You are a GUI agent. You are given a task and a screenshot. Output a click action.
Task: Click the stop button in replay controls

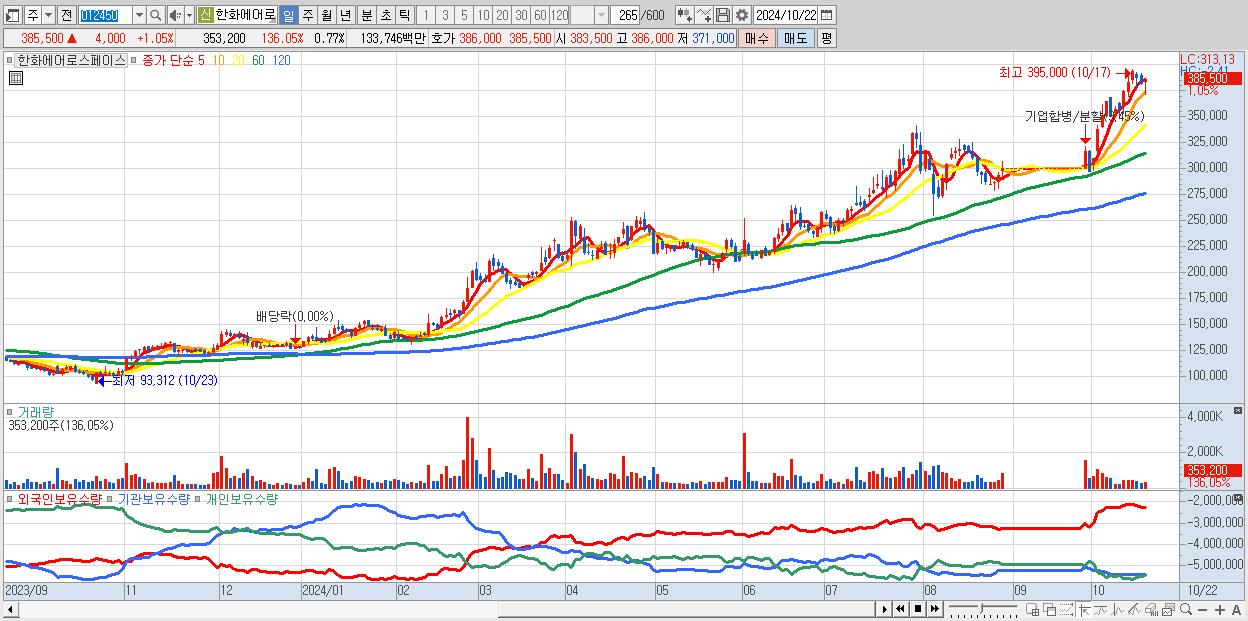point(918,609)
